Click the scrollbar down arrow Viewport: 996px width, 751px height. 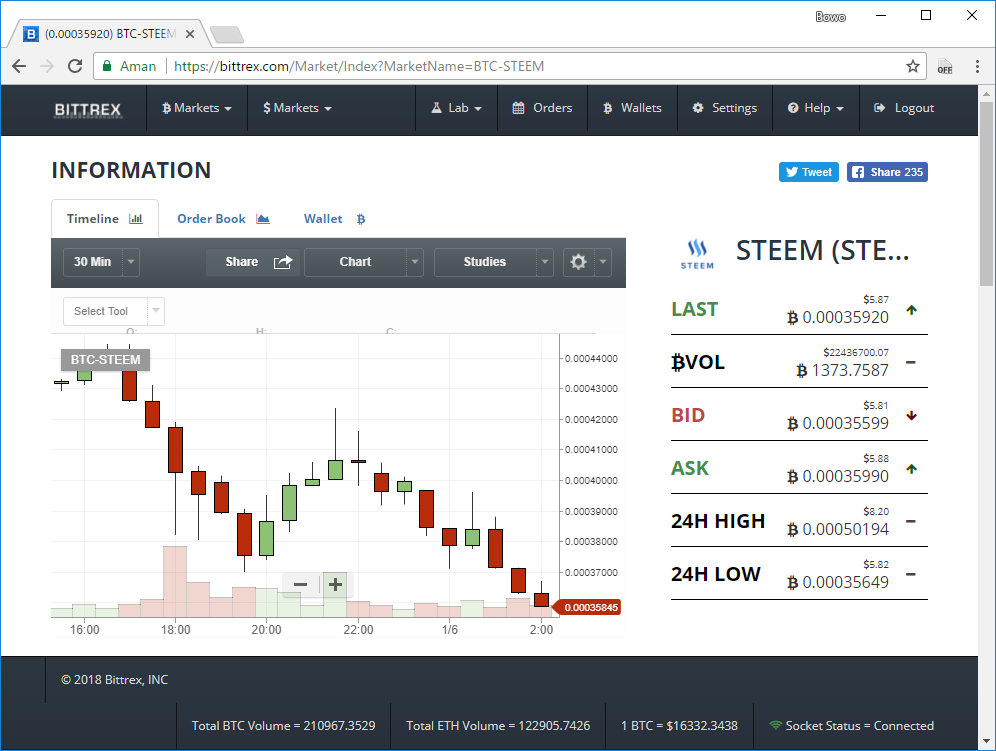(x=986, y=741)
